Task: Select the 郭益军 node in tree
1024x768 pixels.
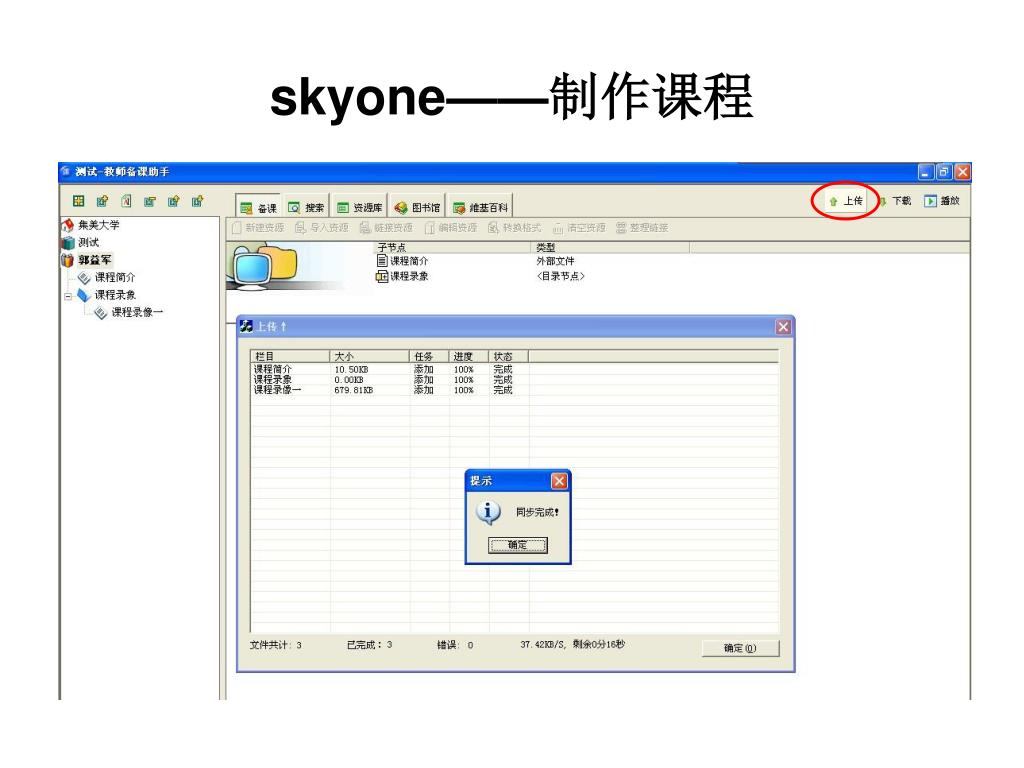Action: tap(95, 260)
